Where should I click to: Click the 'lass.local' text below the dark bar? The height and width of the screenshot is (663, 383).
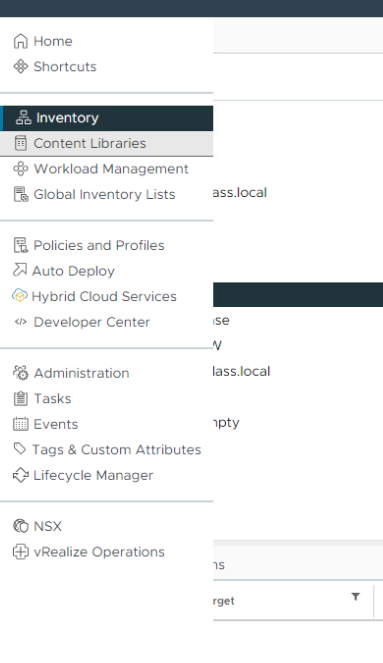pyautogui.click(x=241, y=371)
